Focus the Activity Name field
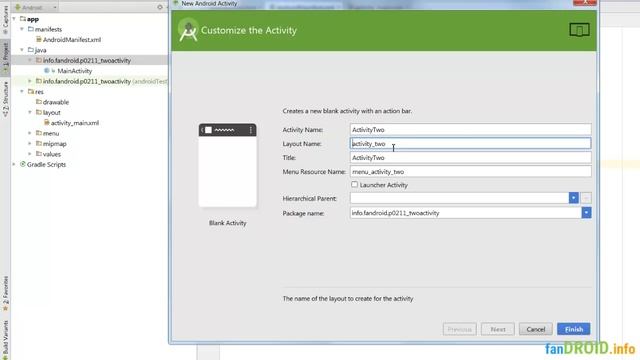640x360 pixels. click(x=470, y=129)
